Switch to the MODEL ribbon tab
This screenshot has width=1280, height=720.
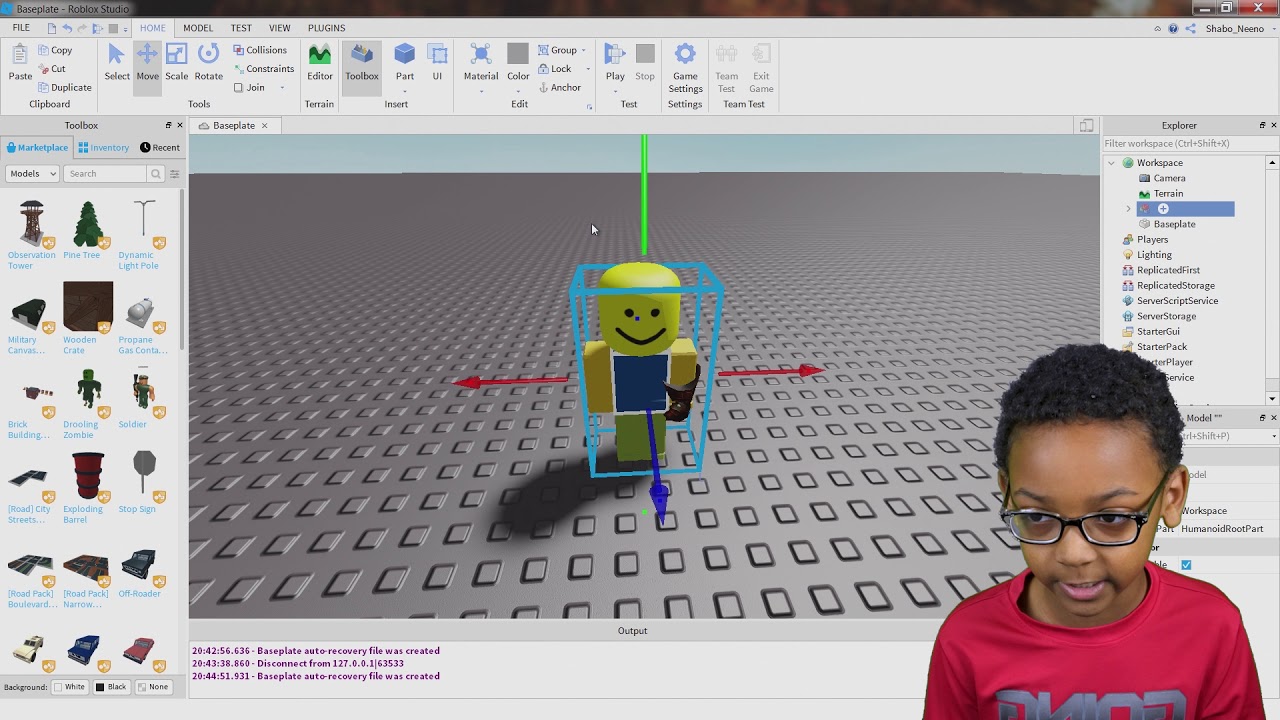click(x=198, y=28)
